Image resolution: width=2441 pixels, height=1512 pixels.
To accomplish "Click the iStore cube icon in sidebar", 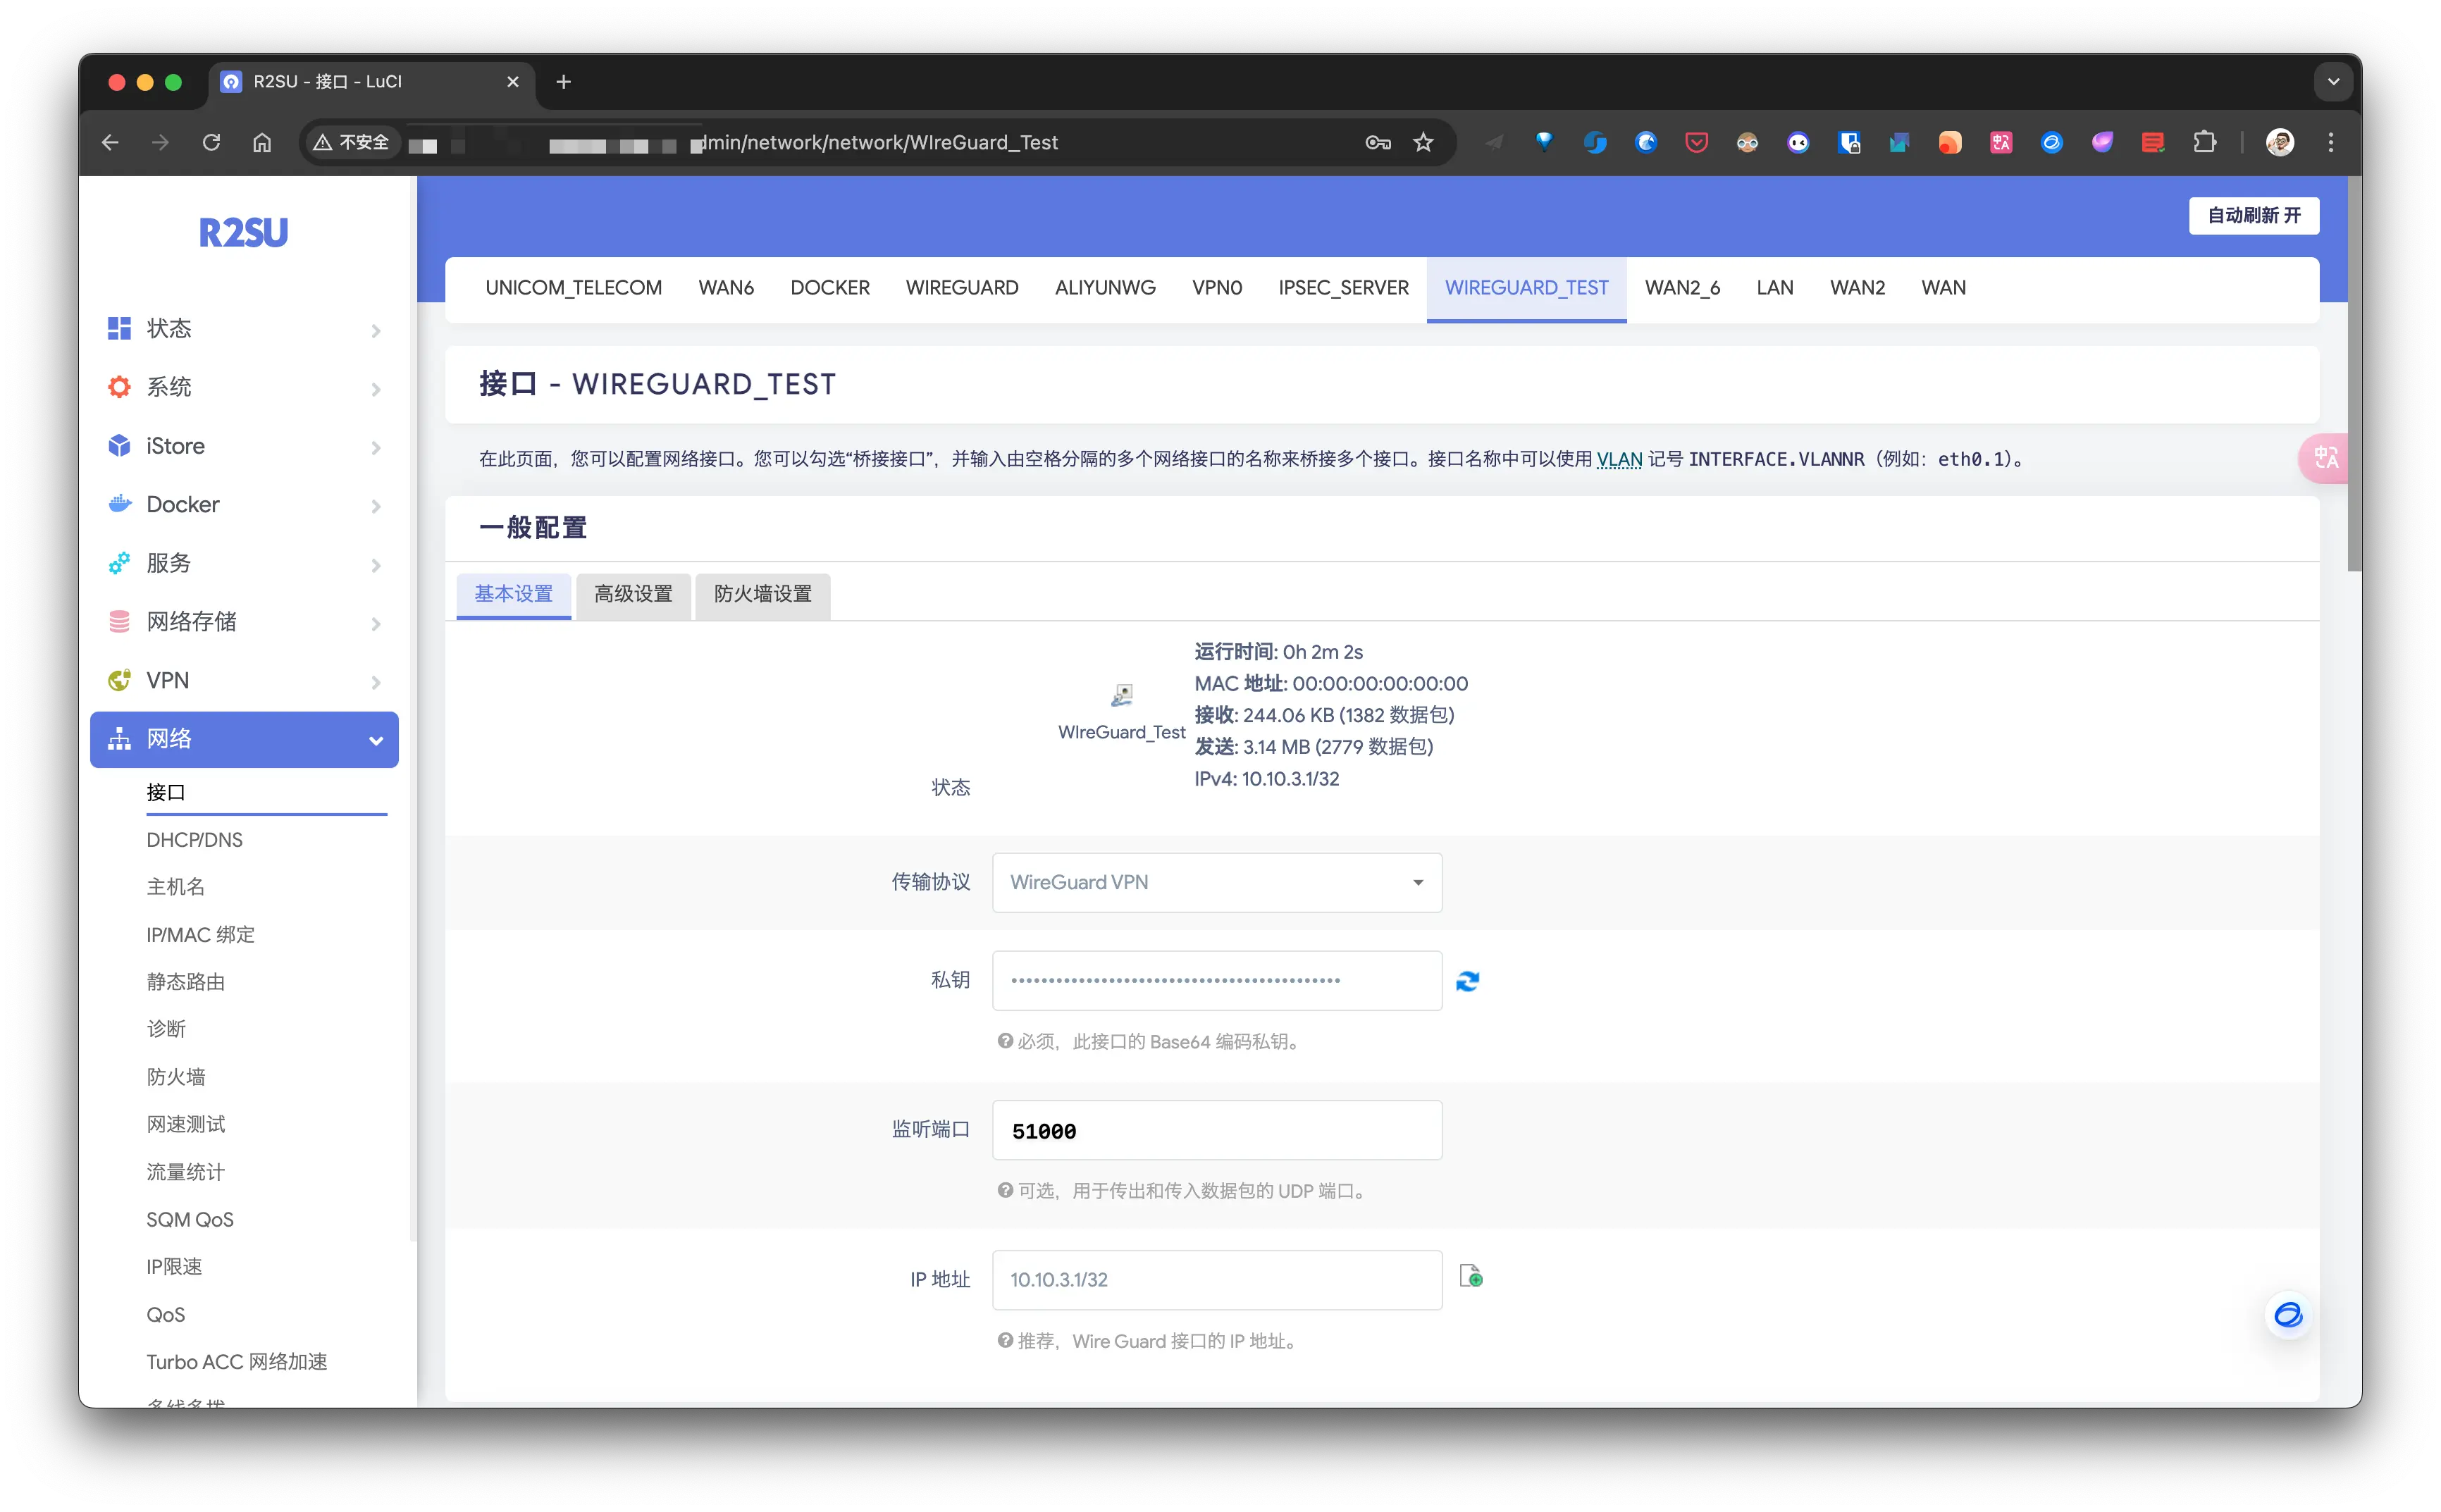I will pos(119,446).
